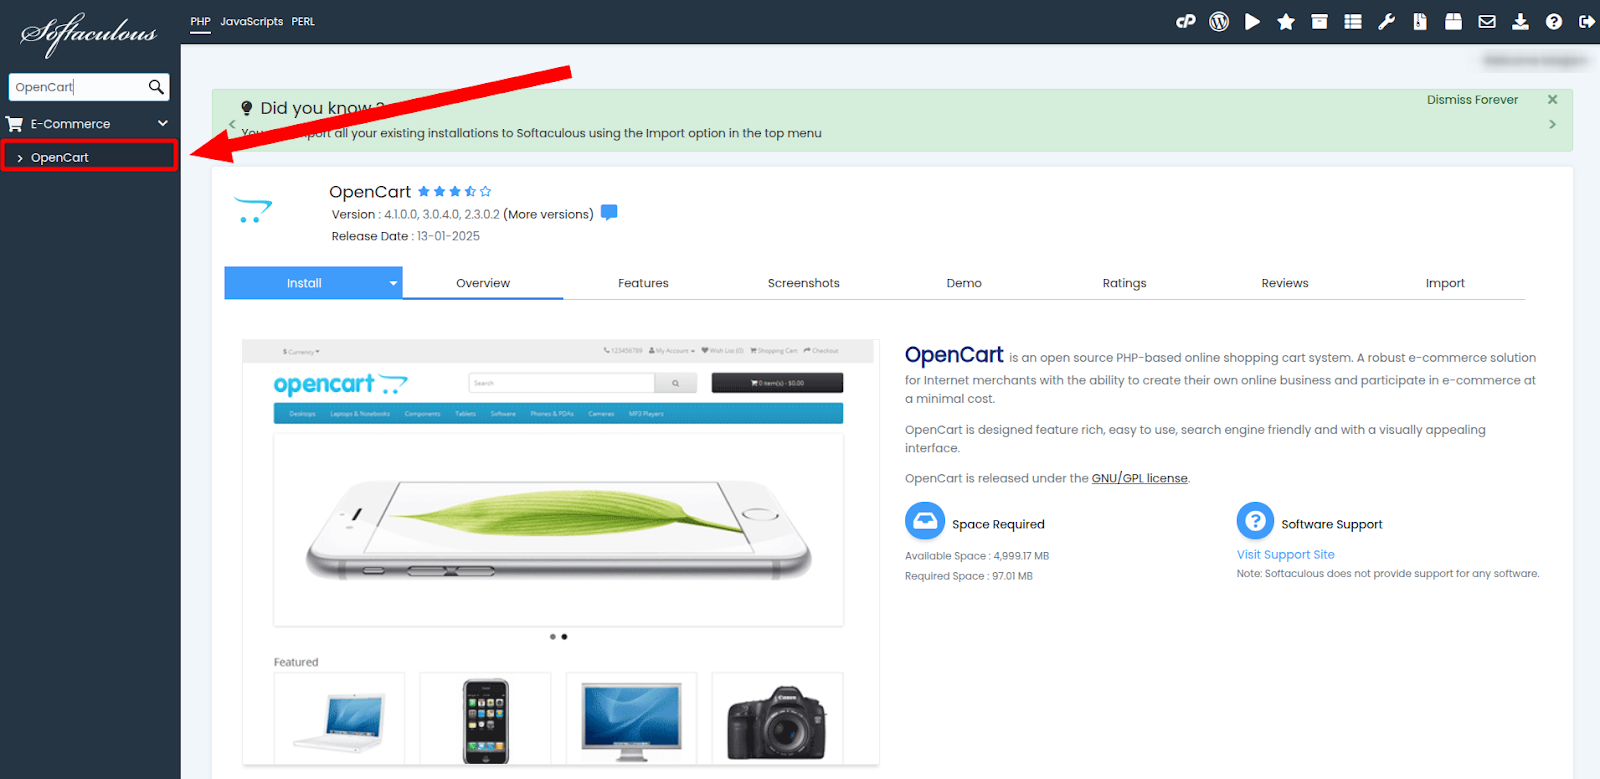Viewport: 1600px width, 779px height.
Task: Open the download import icon in top bar
Action: pyautogui.click(x=1520, y=21)
